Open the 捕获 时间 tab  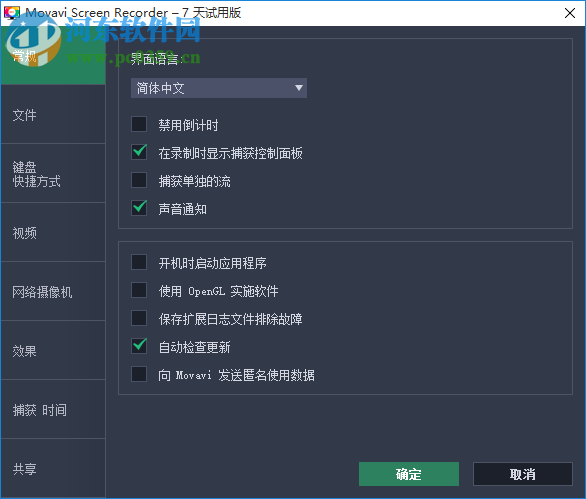(53, 410)
